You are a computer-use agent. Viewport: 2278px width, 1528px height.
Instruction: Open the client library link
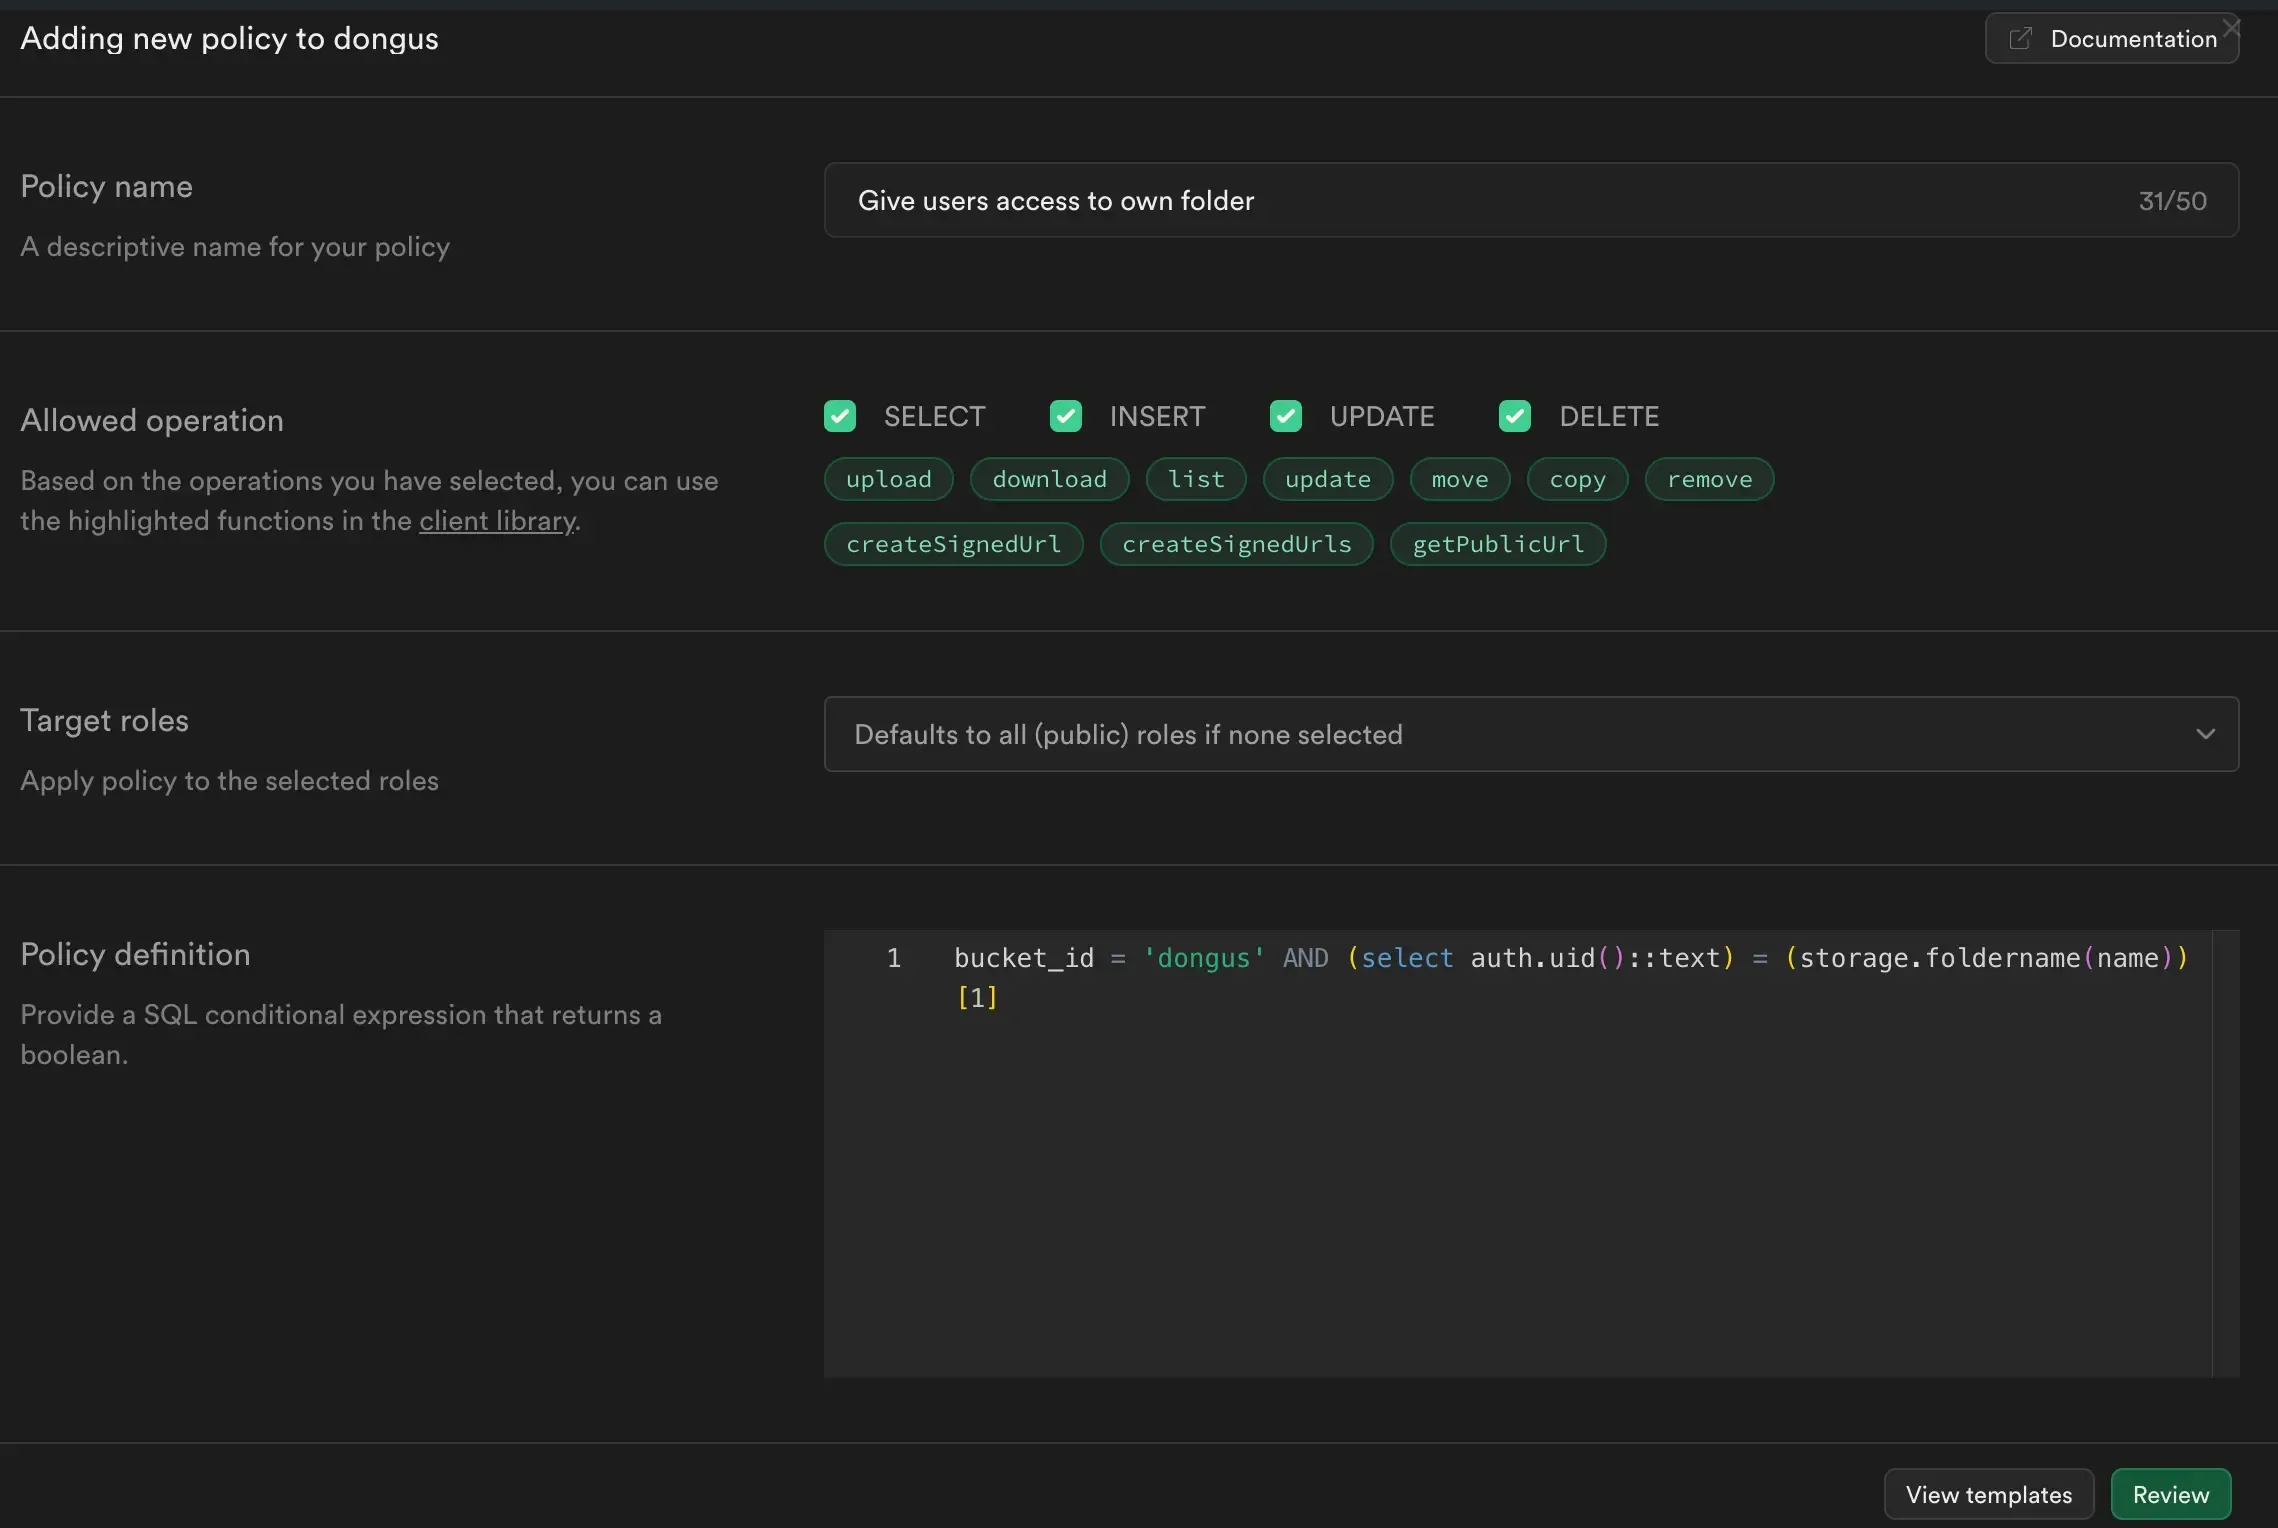coord(494,520)
